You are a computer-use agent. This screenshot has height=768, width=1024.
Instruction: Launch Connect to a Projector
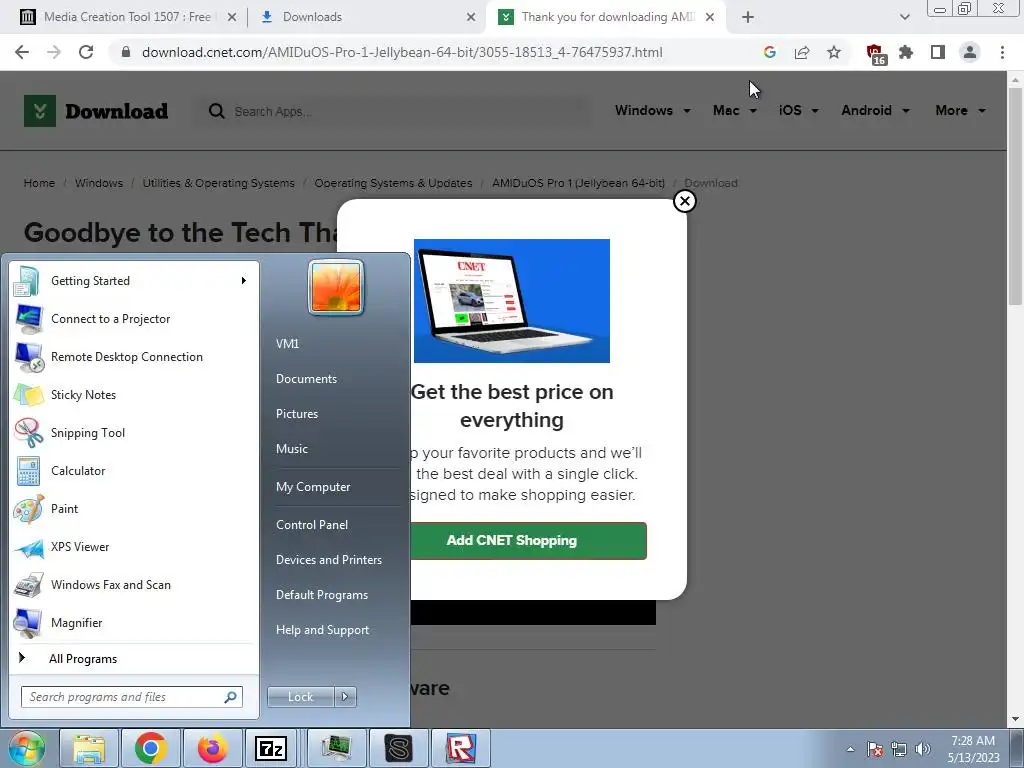[x=134, y=319]
